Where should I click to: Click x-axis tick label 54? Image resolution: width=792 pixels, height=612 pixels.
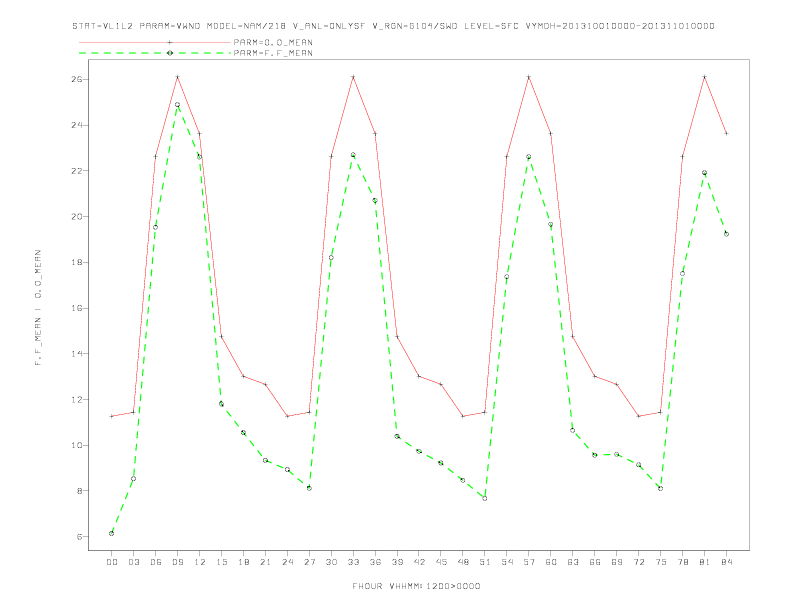tap(507, 562)
